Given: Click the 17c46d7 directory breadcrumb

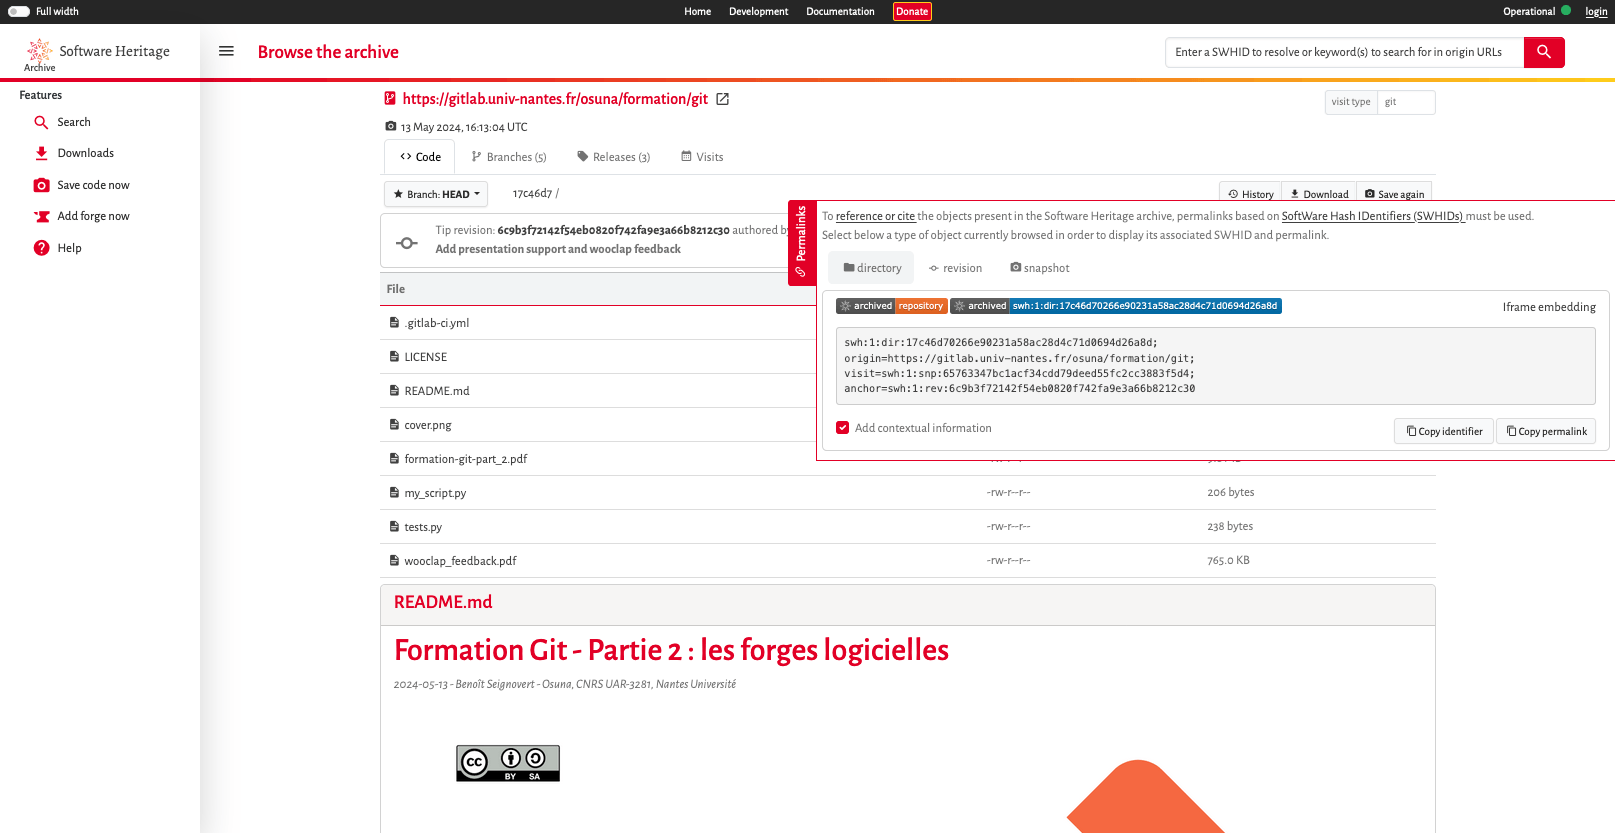Looking at the screenshot, I should [x=532, y=194].
